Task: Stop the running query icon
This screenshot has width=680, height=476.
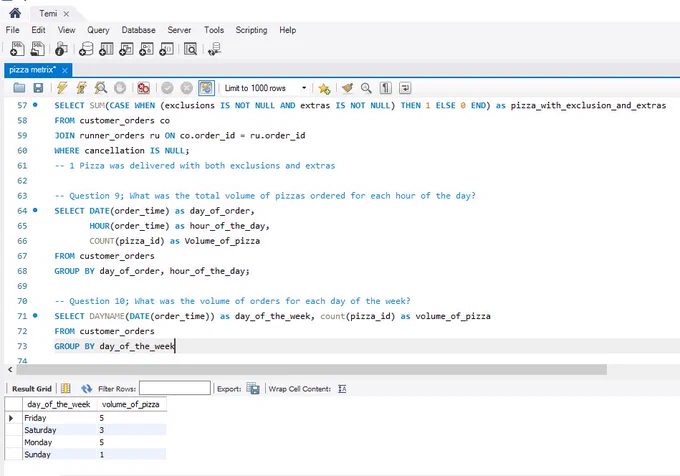Action: pyautogui.click(x=120, y=88)
